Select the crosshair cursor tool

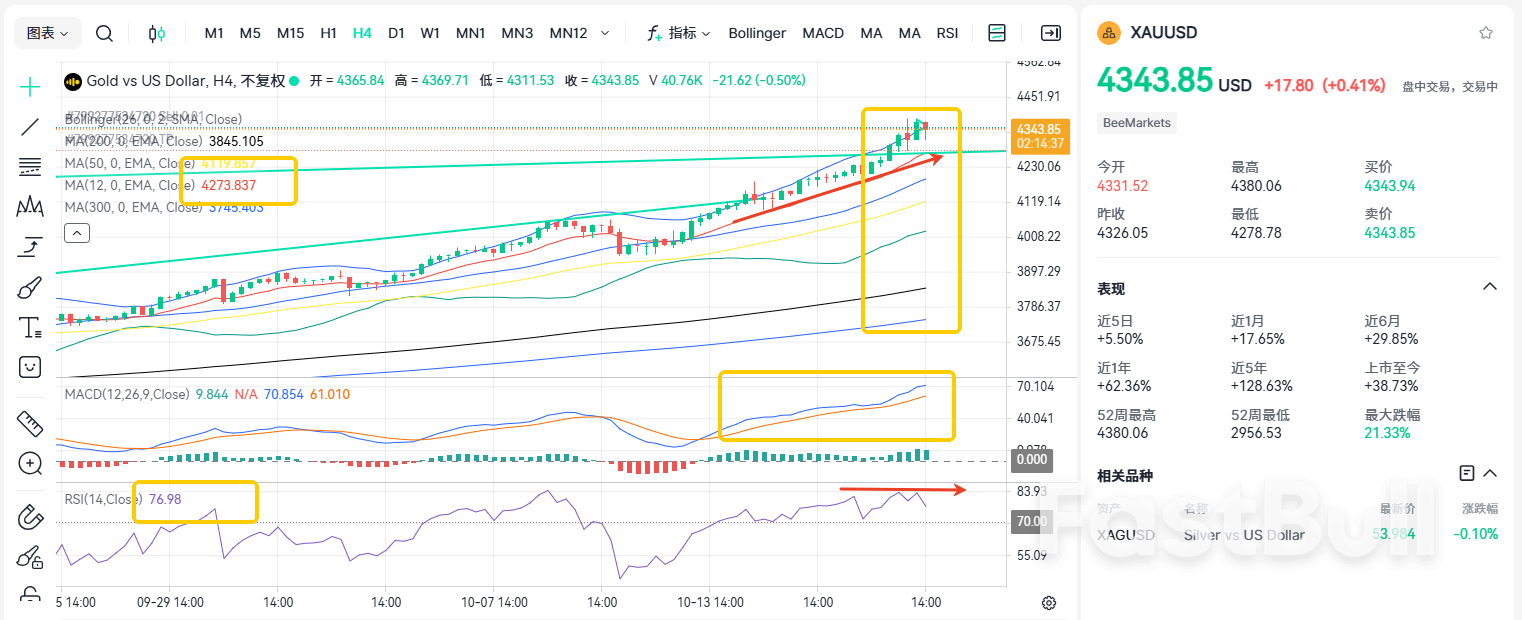coord(30,87)
